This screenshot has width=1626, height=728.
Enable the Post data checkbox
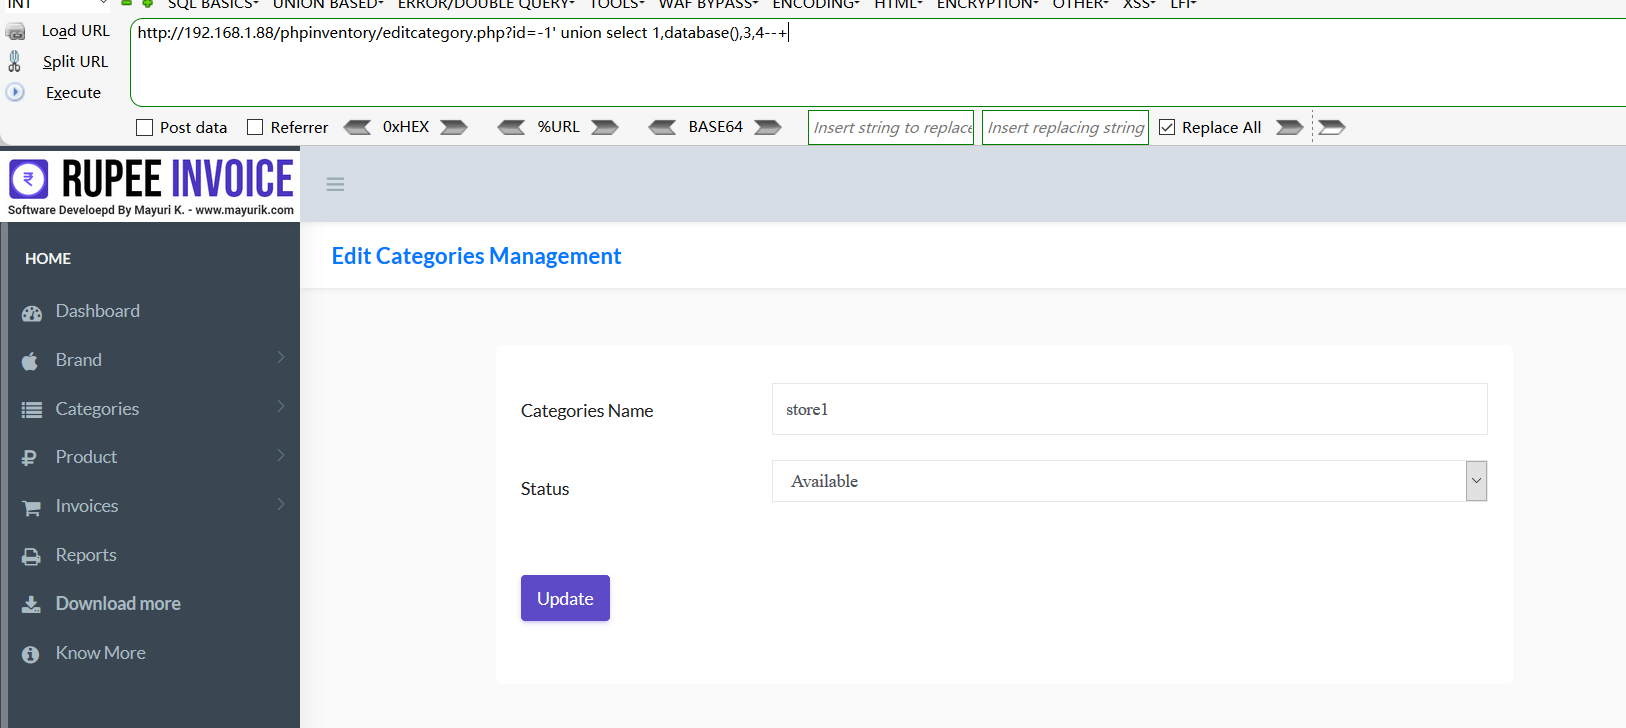pyautogui.click(x=145, y=127)
